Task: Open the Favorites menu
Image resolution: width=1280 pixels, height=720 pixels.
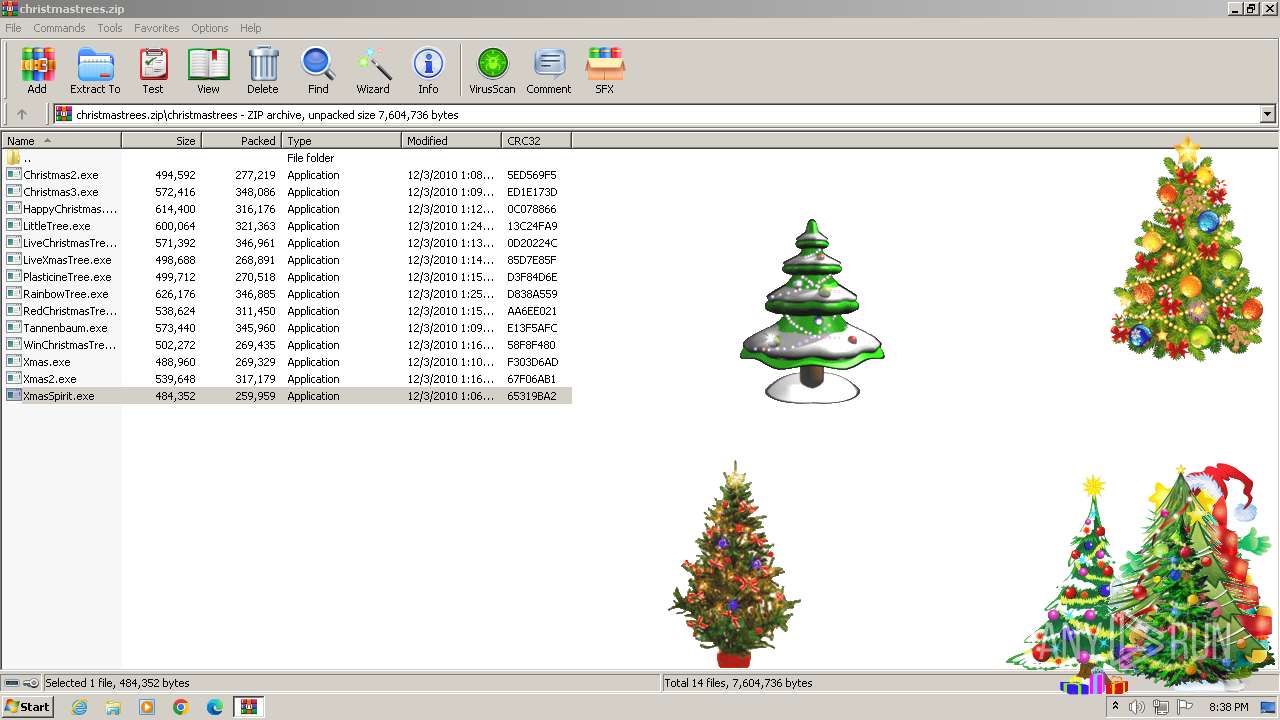Action: coord(157,28)
